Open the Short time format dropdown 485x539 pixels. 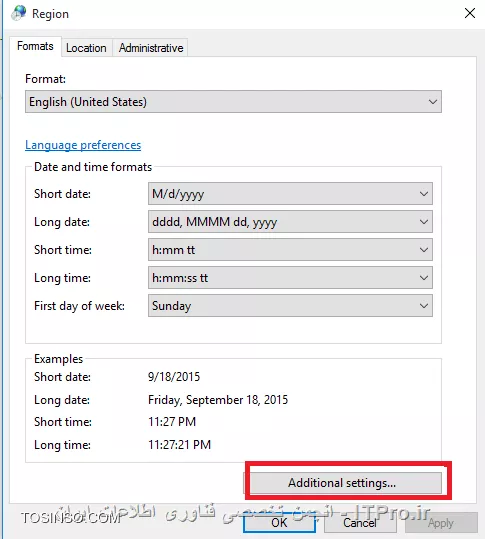tap(290, 250)
